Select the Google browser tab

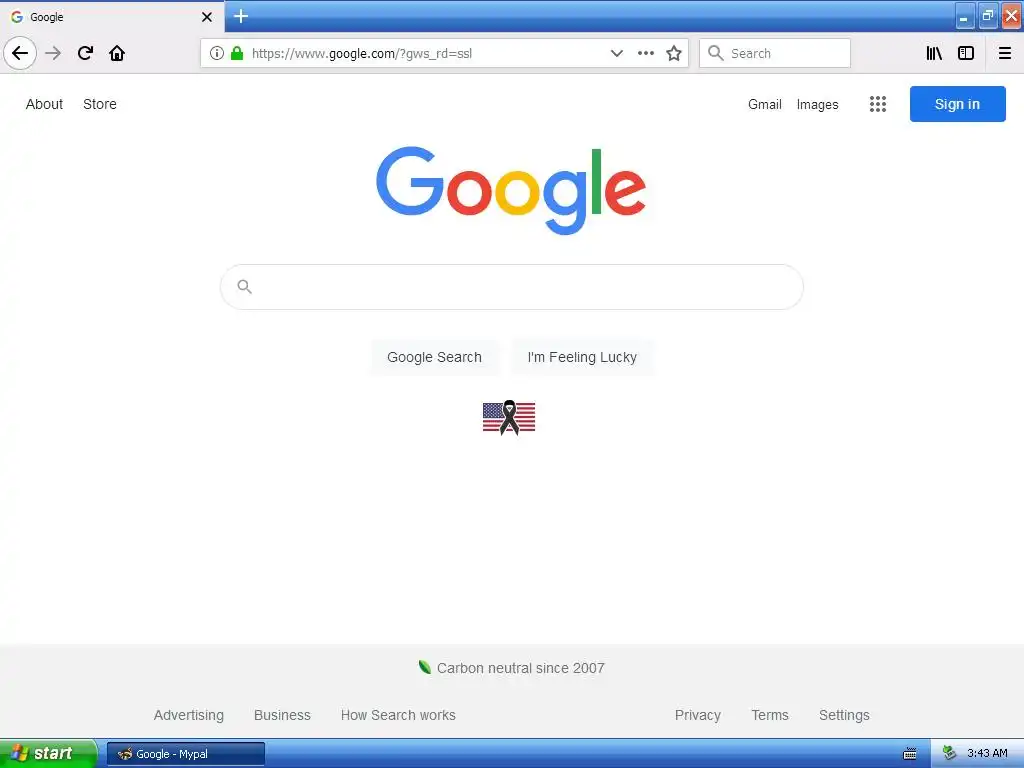point(111,17)
